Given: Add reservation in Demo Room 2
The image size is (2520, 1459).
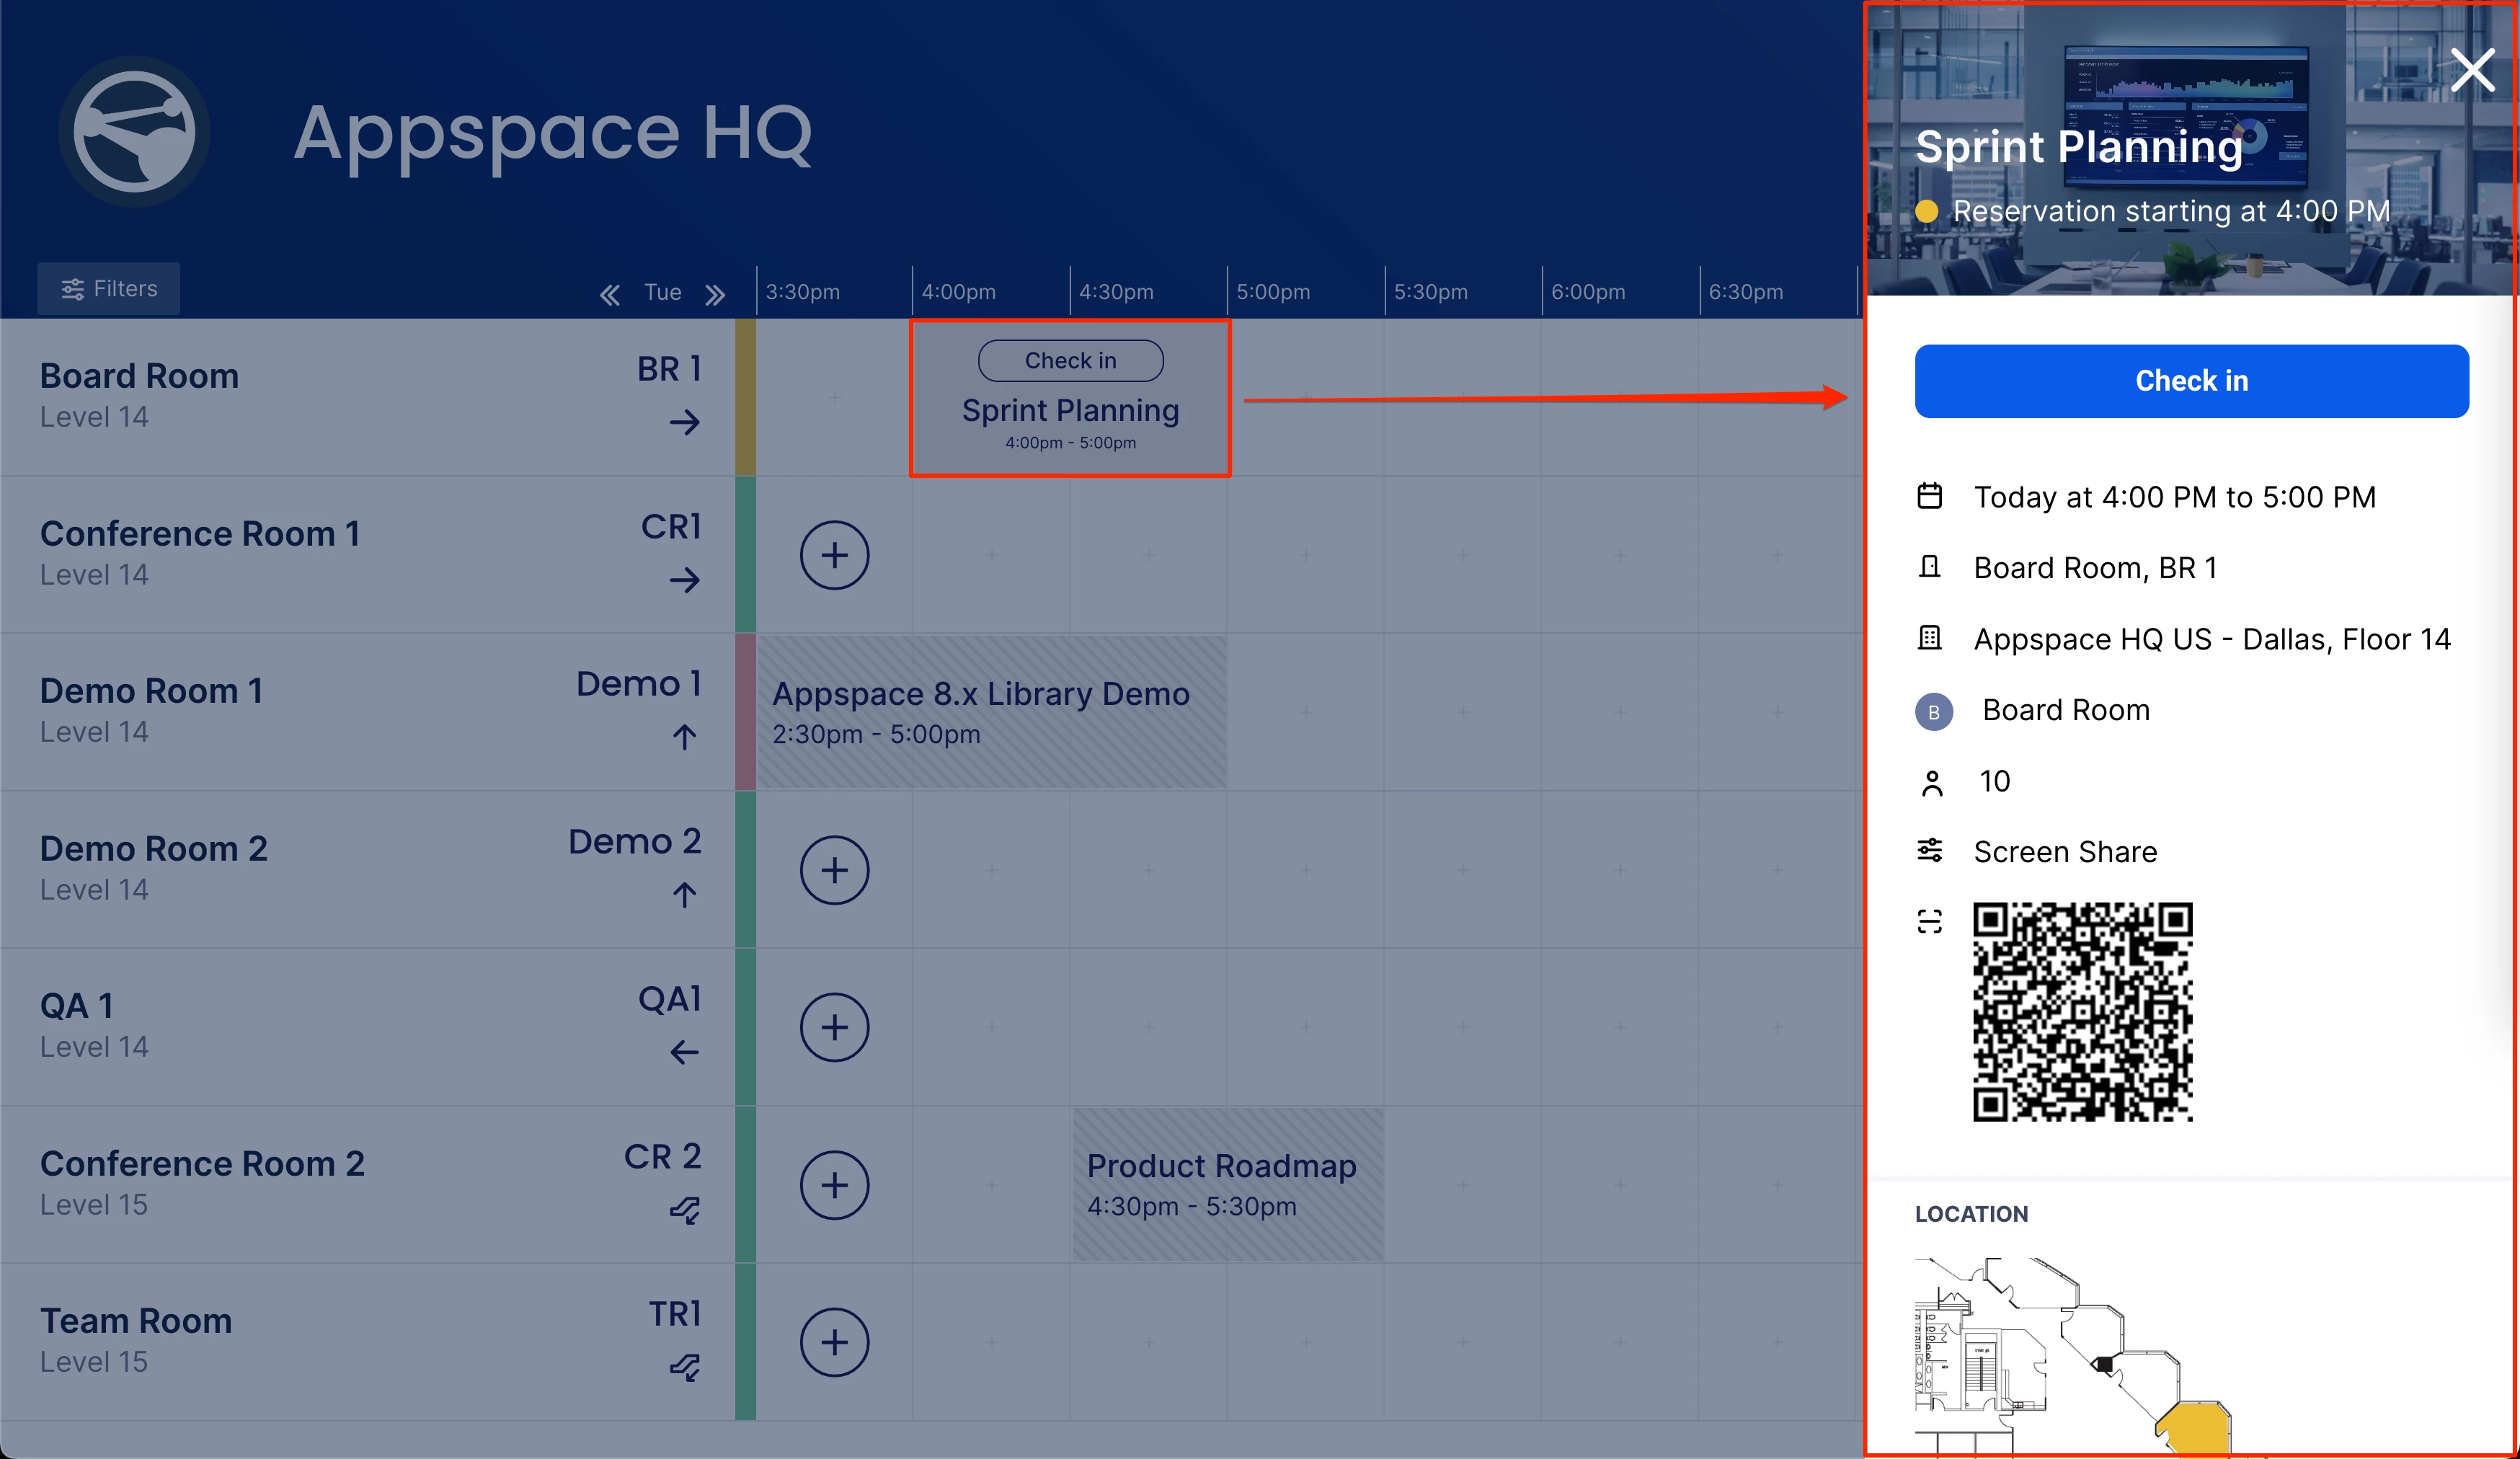Looking at the screenshot, I should [x=833, y=870].
